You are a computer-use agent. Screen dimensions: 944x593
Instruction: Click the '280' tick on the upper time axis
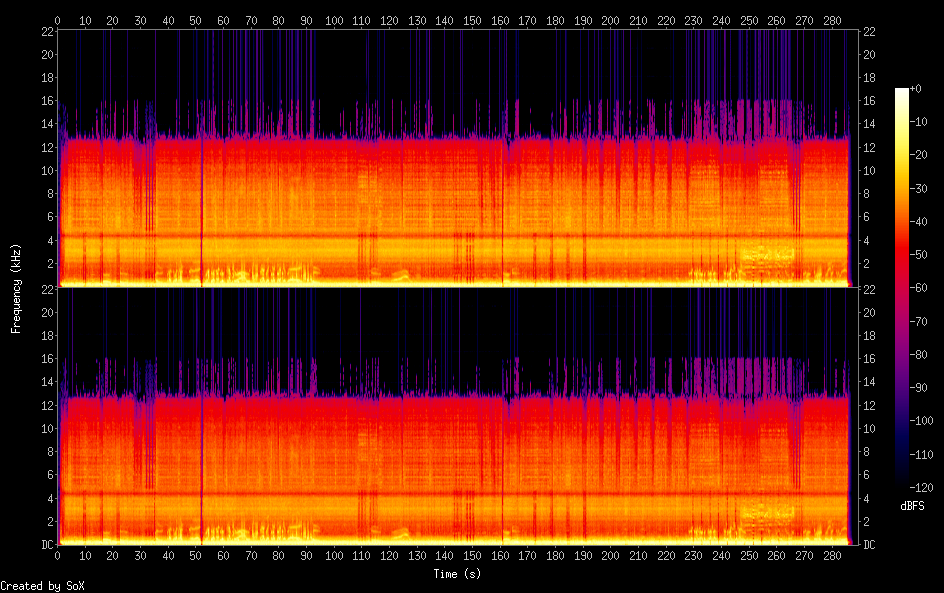[832, 20]
